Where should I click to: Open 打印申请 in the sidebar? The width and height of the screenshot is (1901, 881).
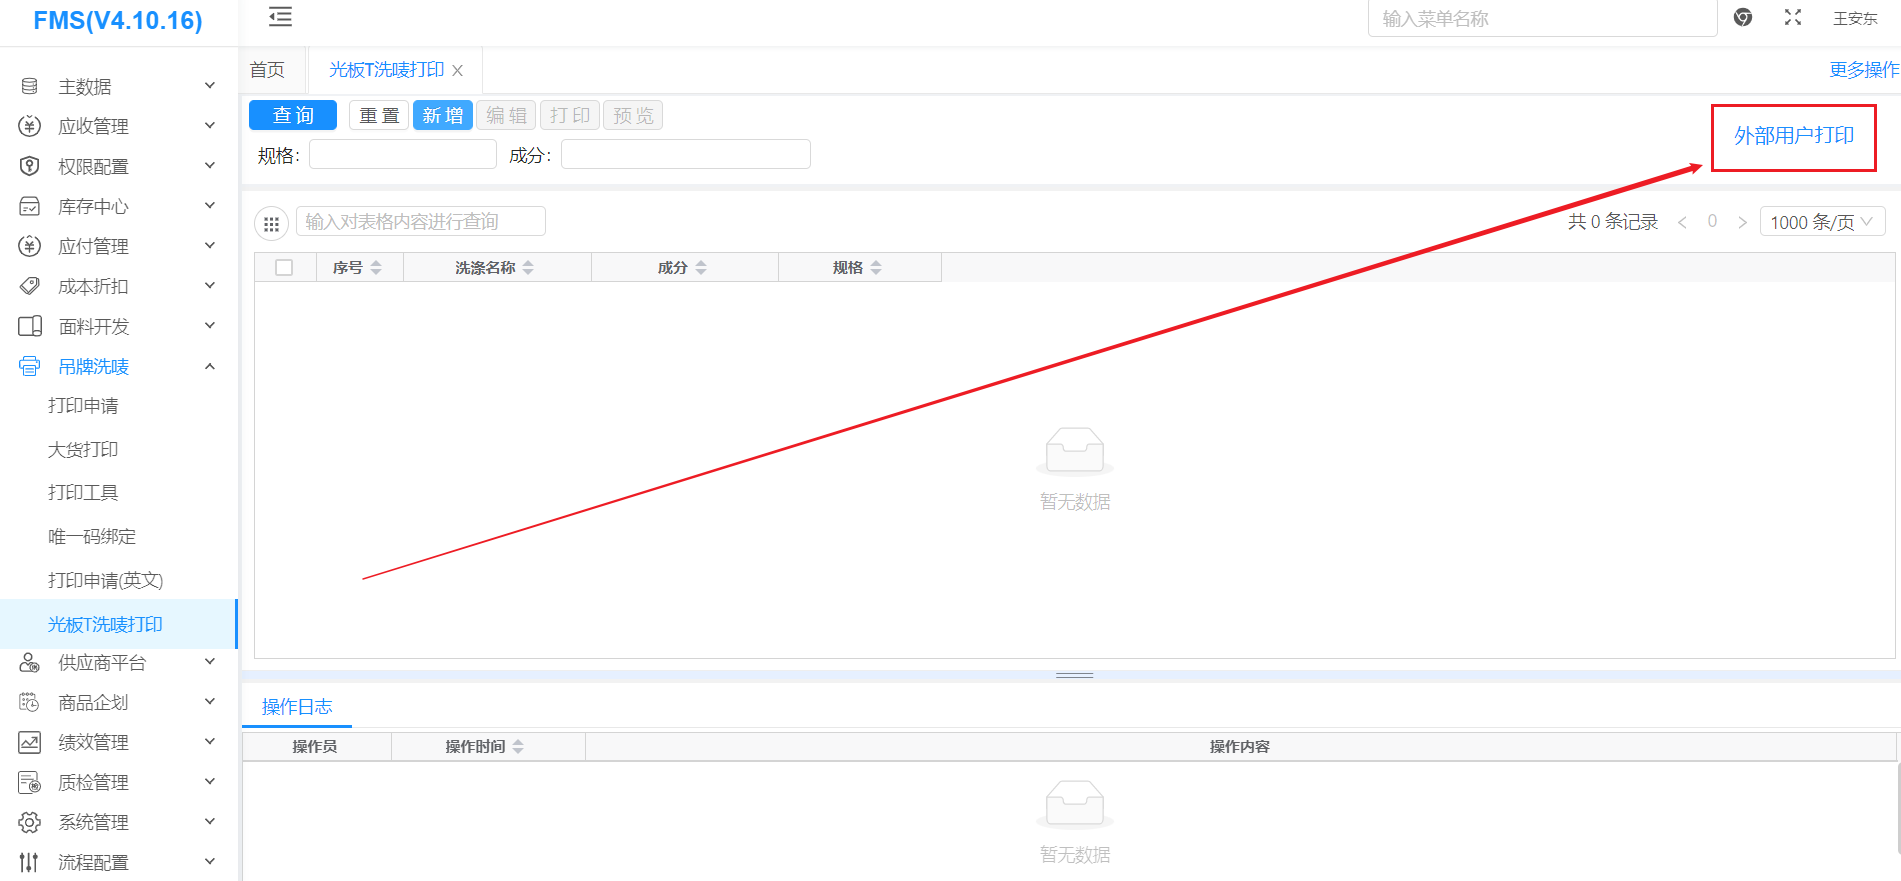[x=83, y=406]
